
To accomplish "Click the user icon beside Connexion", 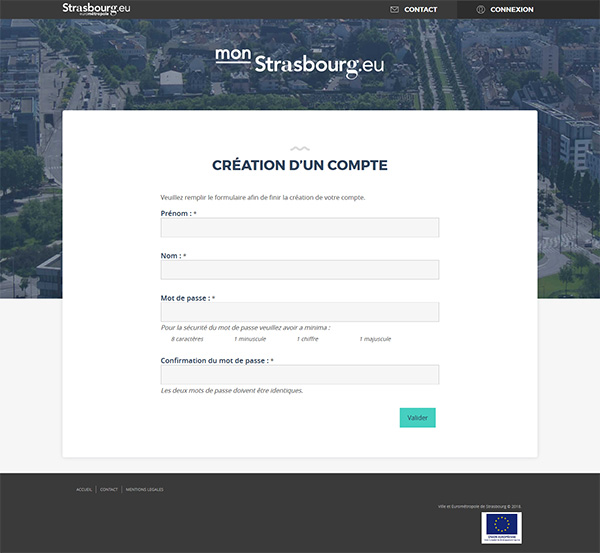I will pyautogui.click(x=481, y=10).
